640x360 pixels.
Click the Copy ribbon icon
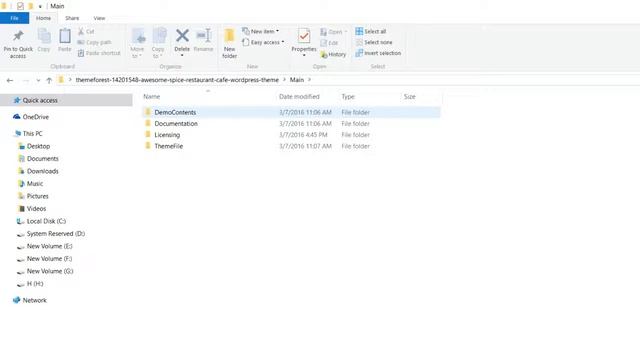[x=44, y=36]
